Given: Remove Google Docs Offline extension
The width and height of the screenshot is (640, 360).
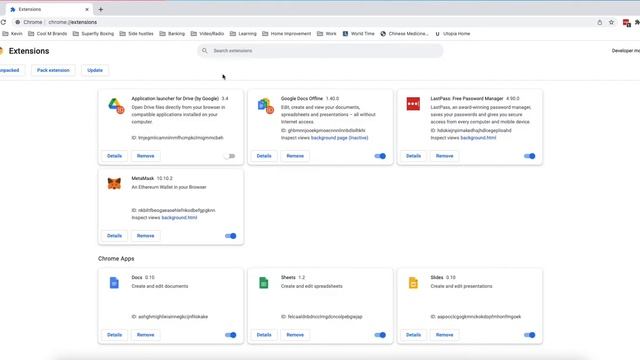Looking at the screenshot, I should coord(295,156).
